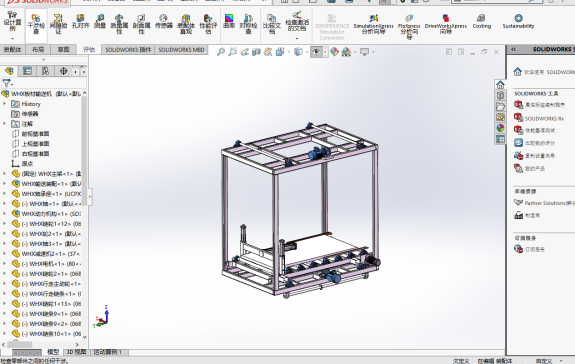Open the Design Study (设计算例) tool
The height and width of the screenshot is (364, 575).
click(x=12, y=21)
